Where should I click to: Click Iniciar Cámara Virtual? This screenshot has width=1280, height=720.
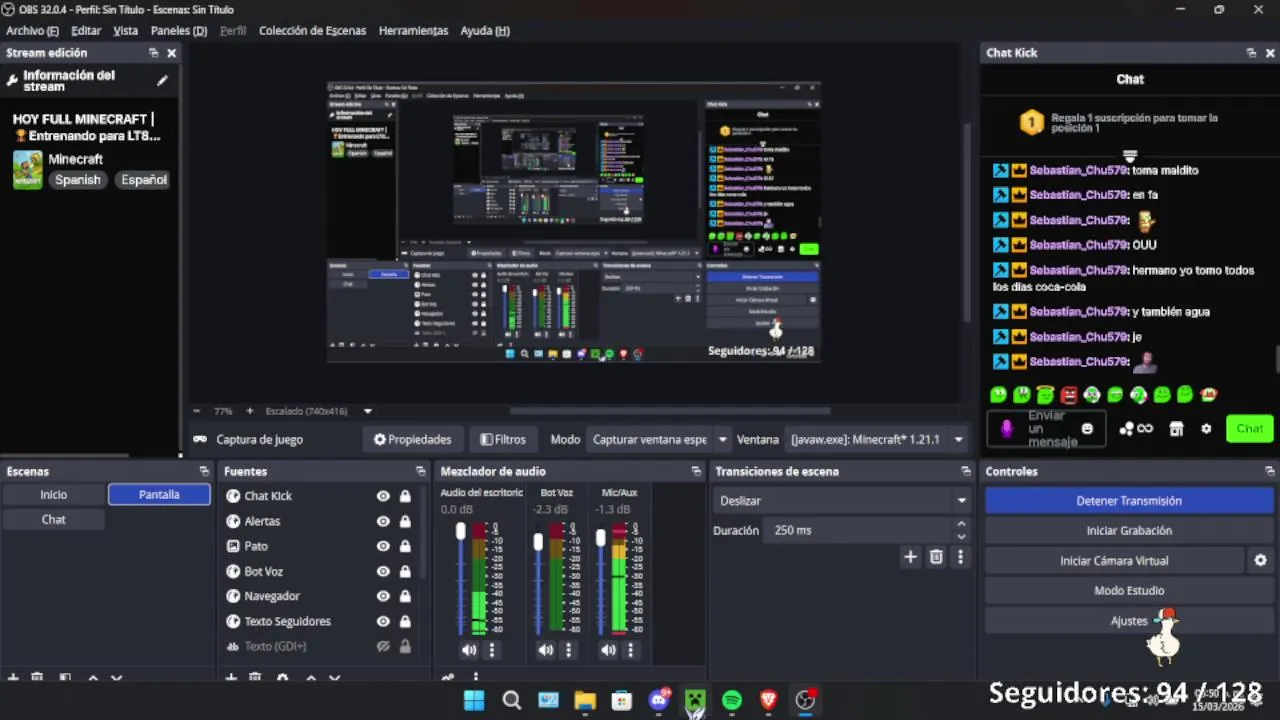(1114, 561)
